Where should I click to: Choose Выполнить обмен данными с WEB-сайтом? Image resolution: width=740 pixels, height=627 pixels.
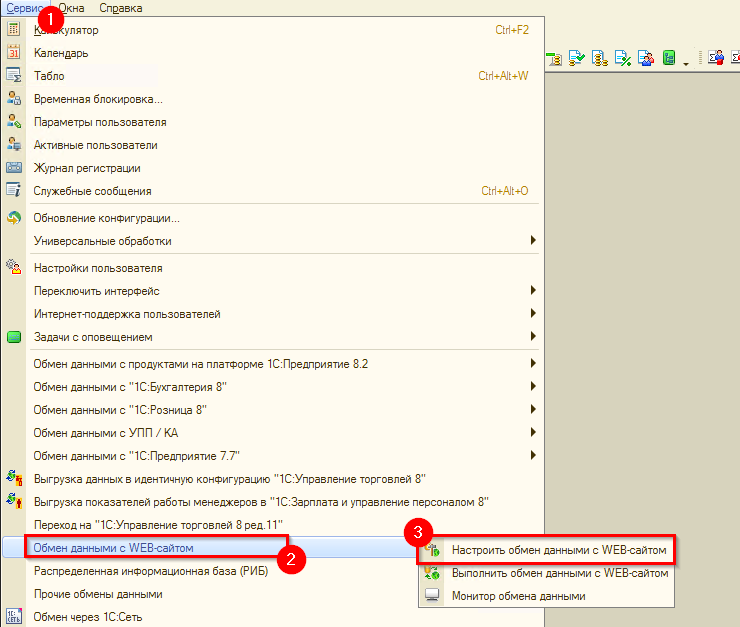558,573
